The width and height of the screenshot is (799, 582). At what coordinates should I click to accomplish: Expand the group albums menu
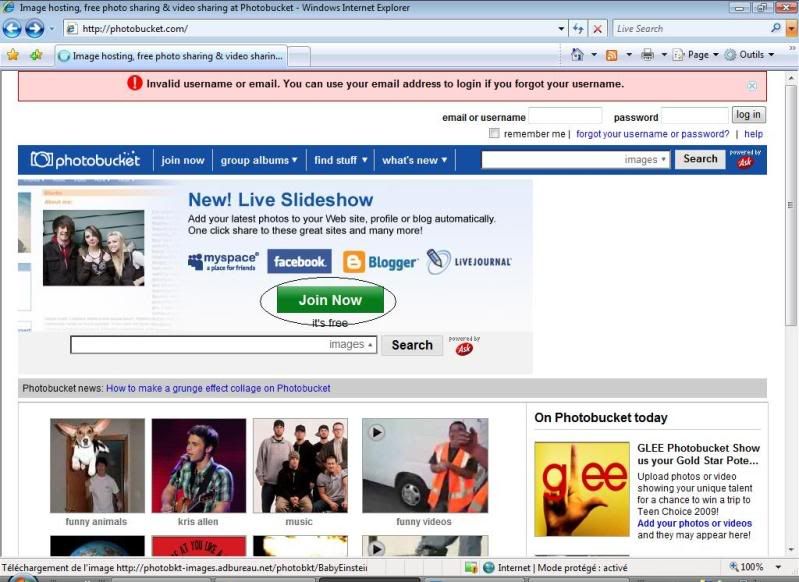(259, 160)
